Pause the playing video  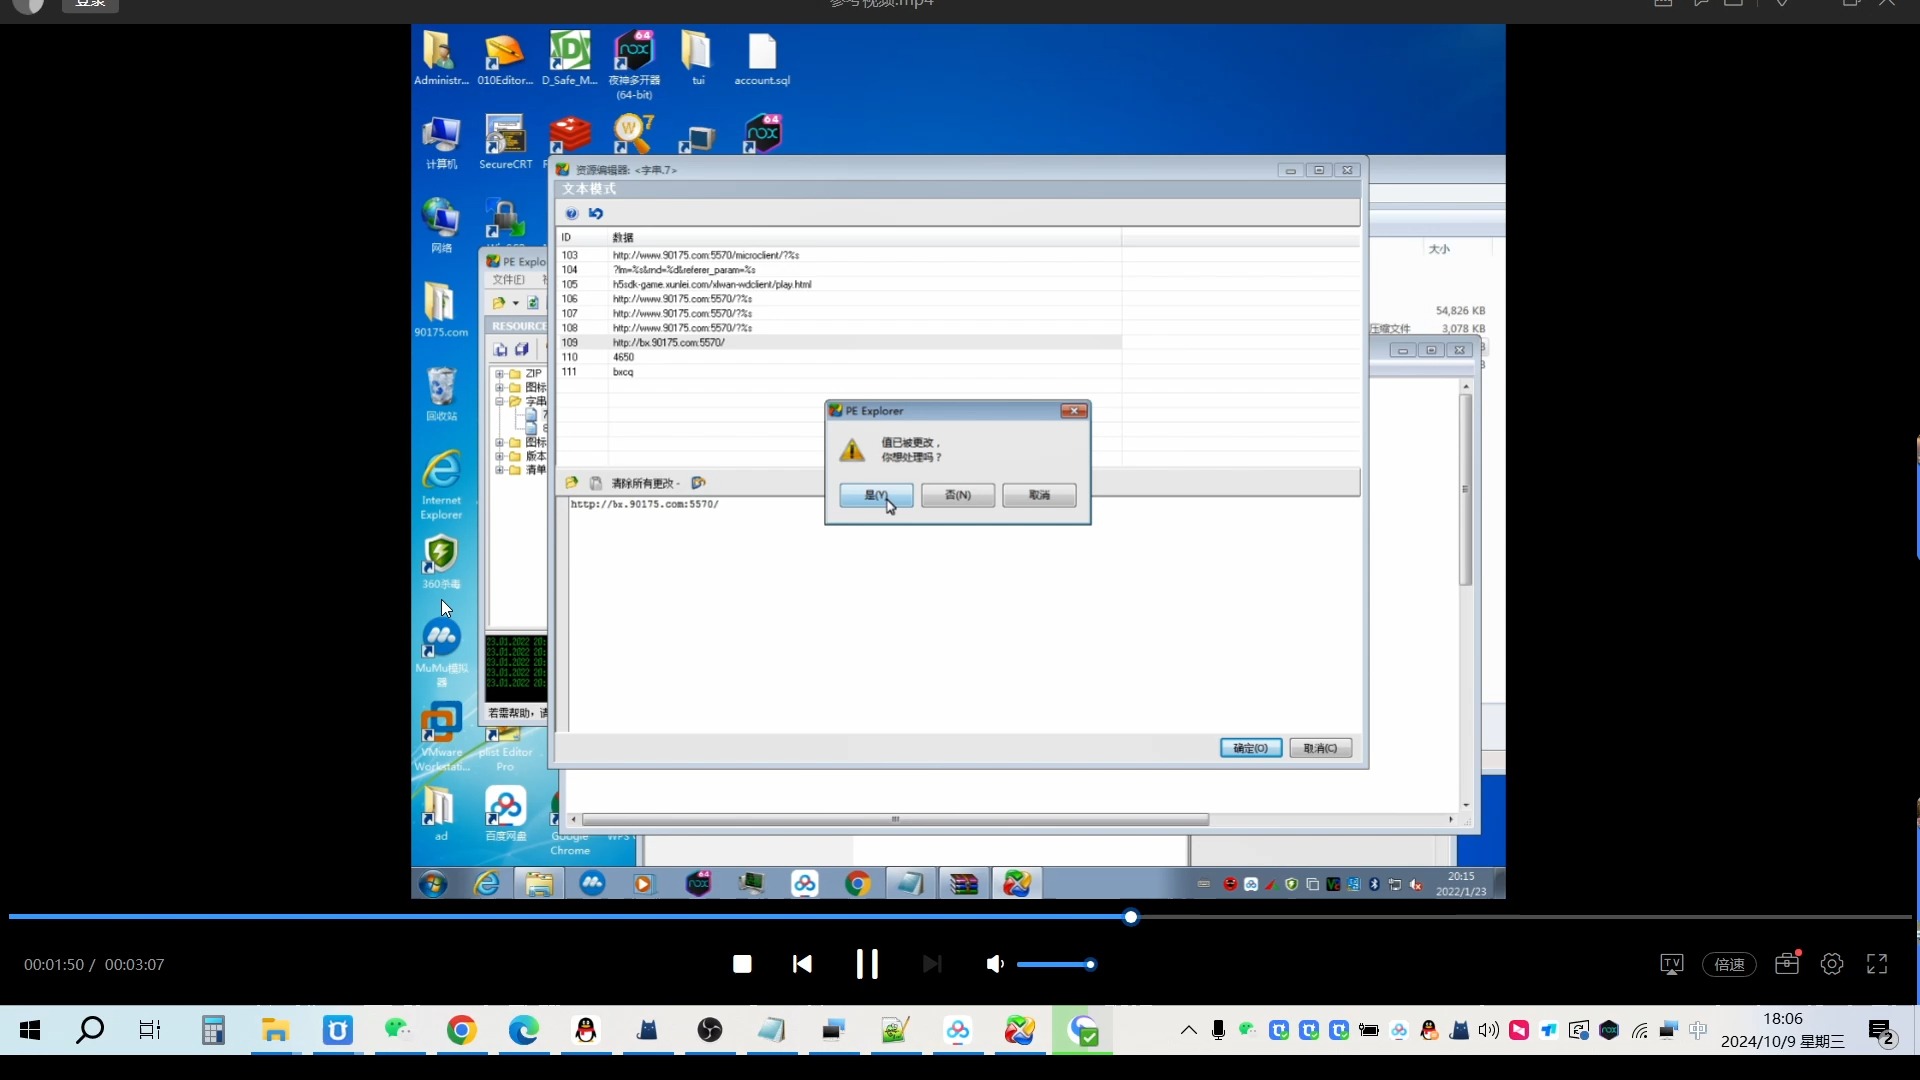867,964
